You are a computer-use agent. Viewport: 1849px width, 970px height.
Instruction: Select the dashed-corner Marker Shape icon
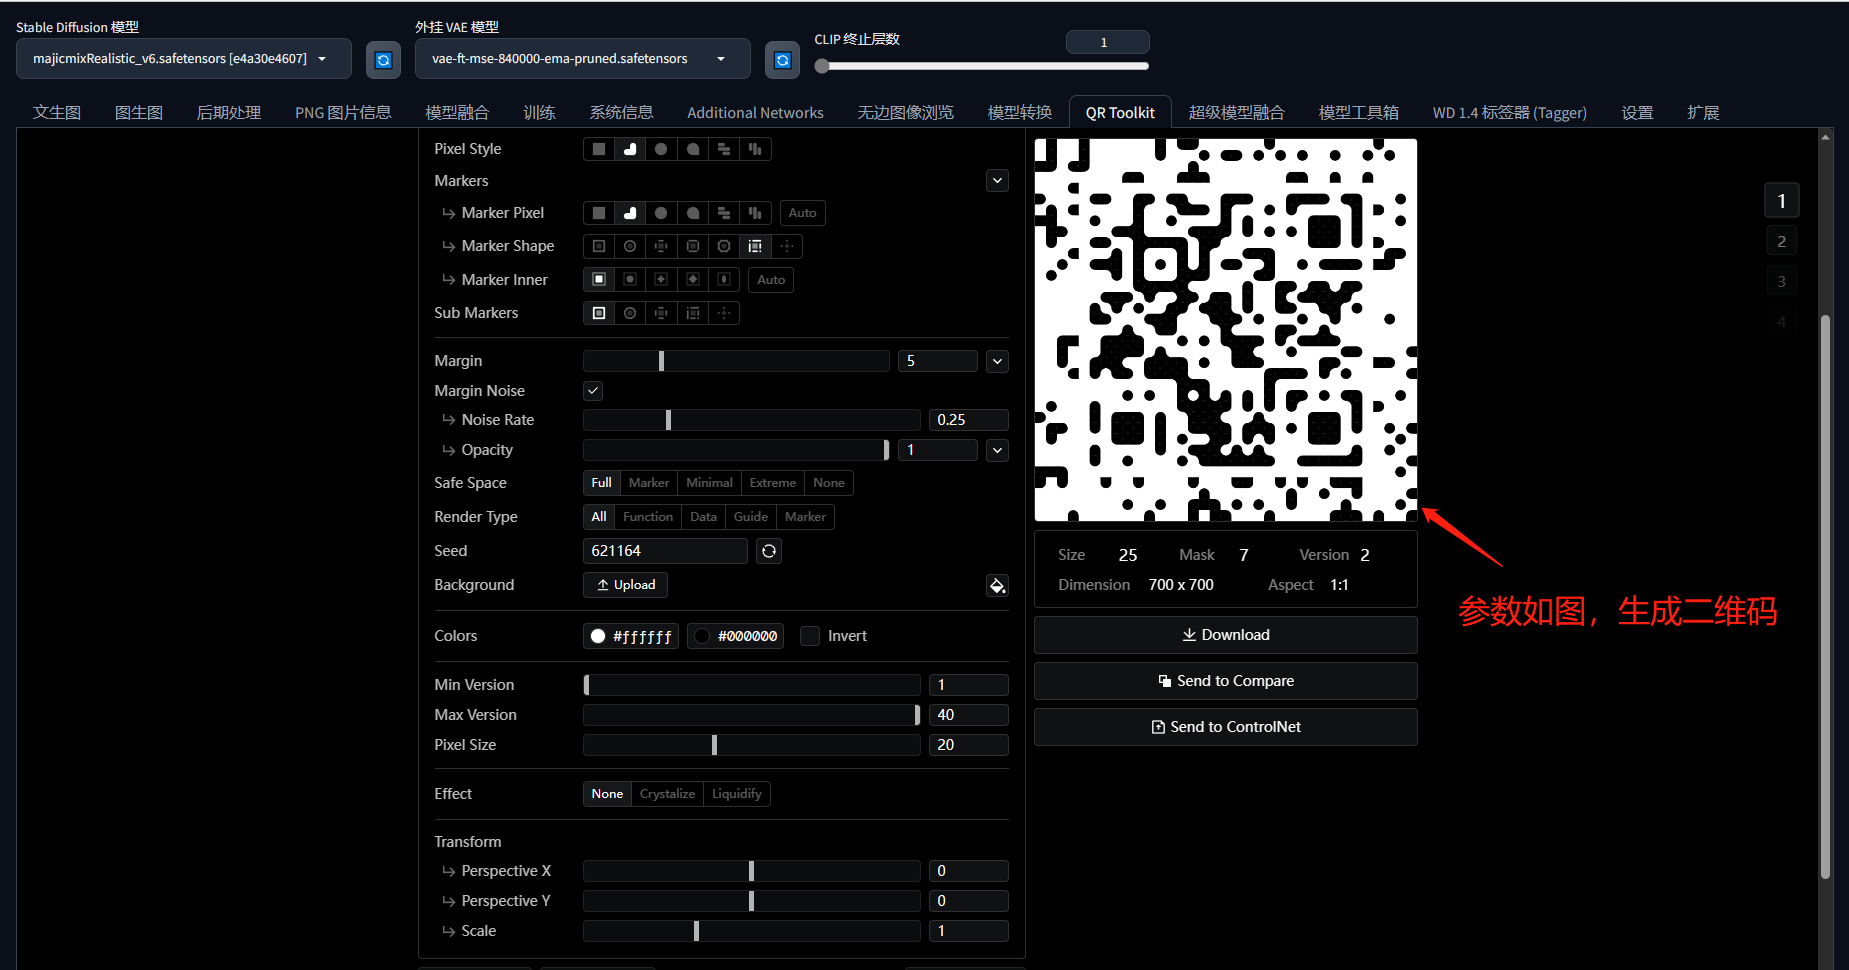(x=755, y=246)
